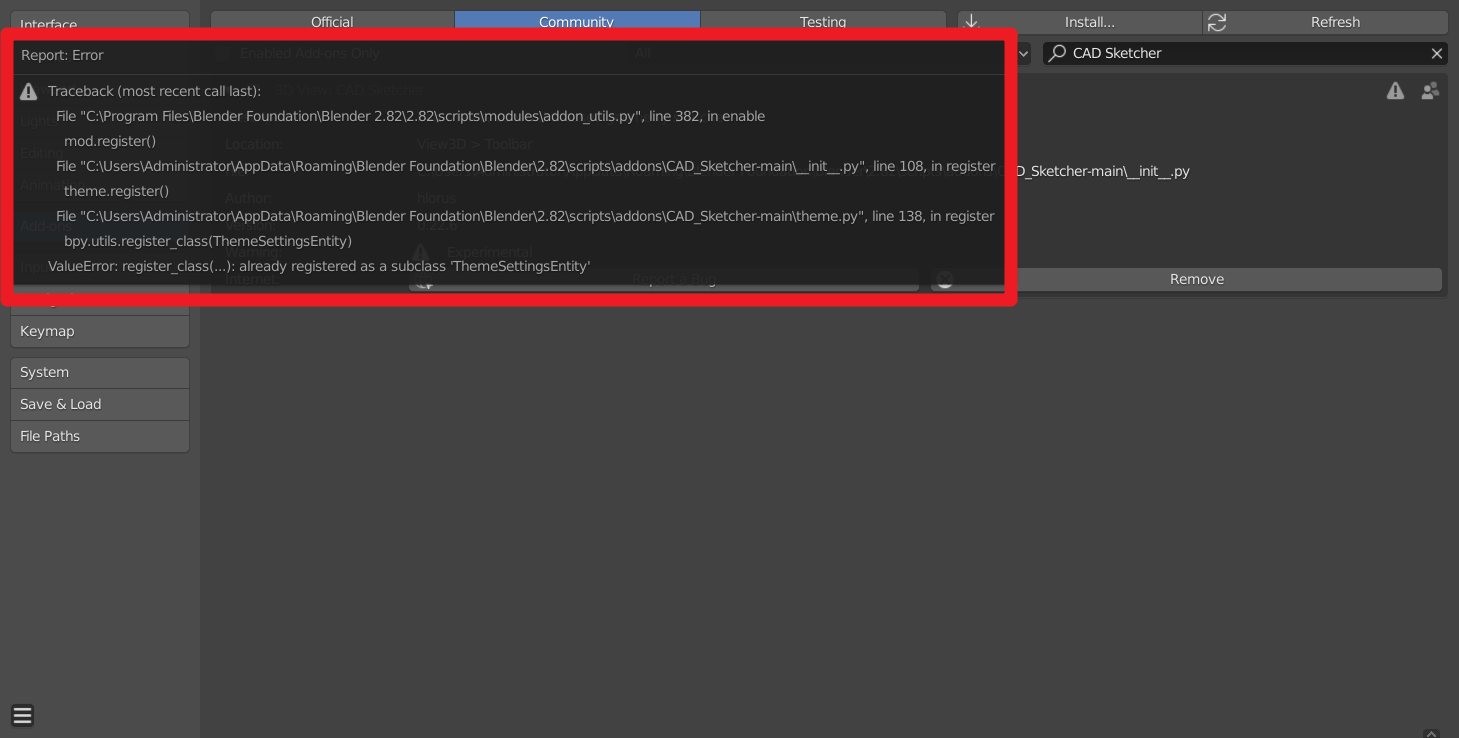Refresh the add-on list
Image resolution: width=1459 pixels, height=738 pixels.
pyautogui.click(x=1325, y=21)
